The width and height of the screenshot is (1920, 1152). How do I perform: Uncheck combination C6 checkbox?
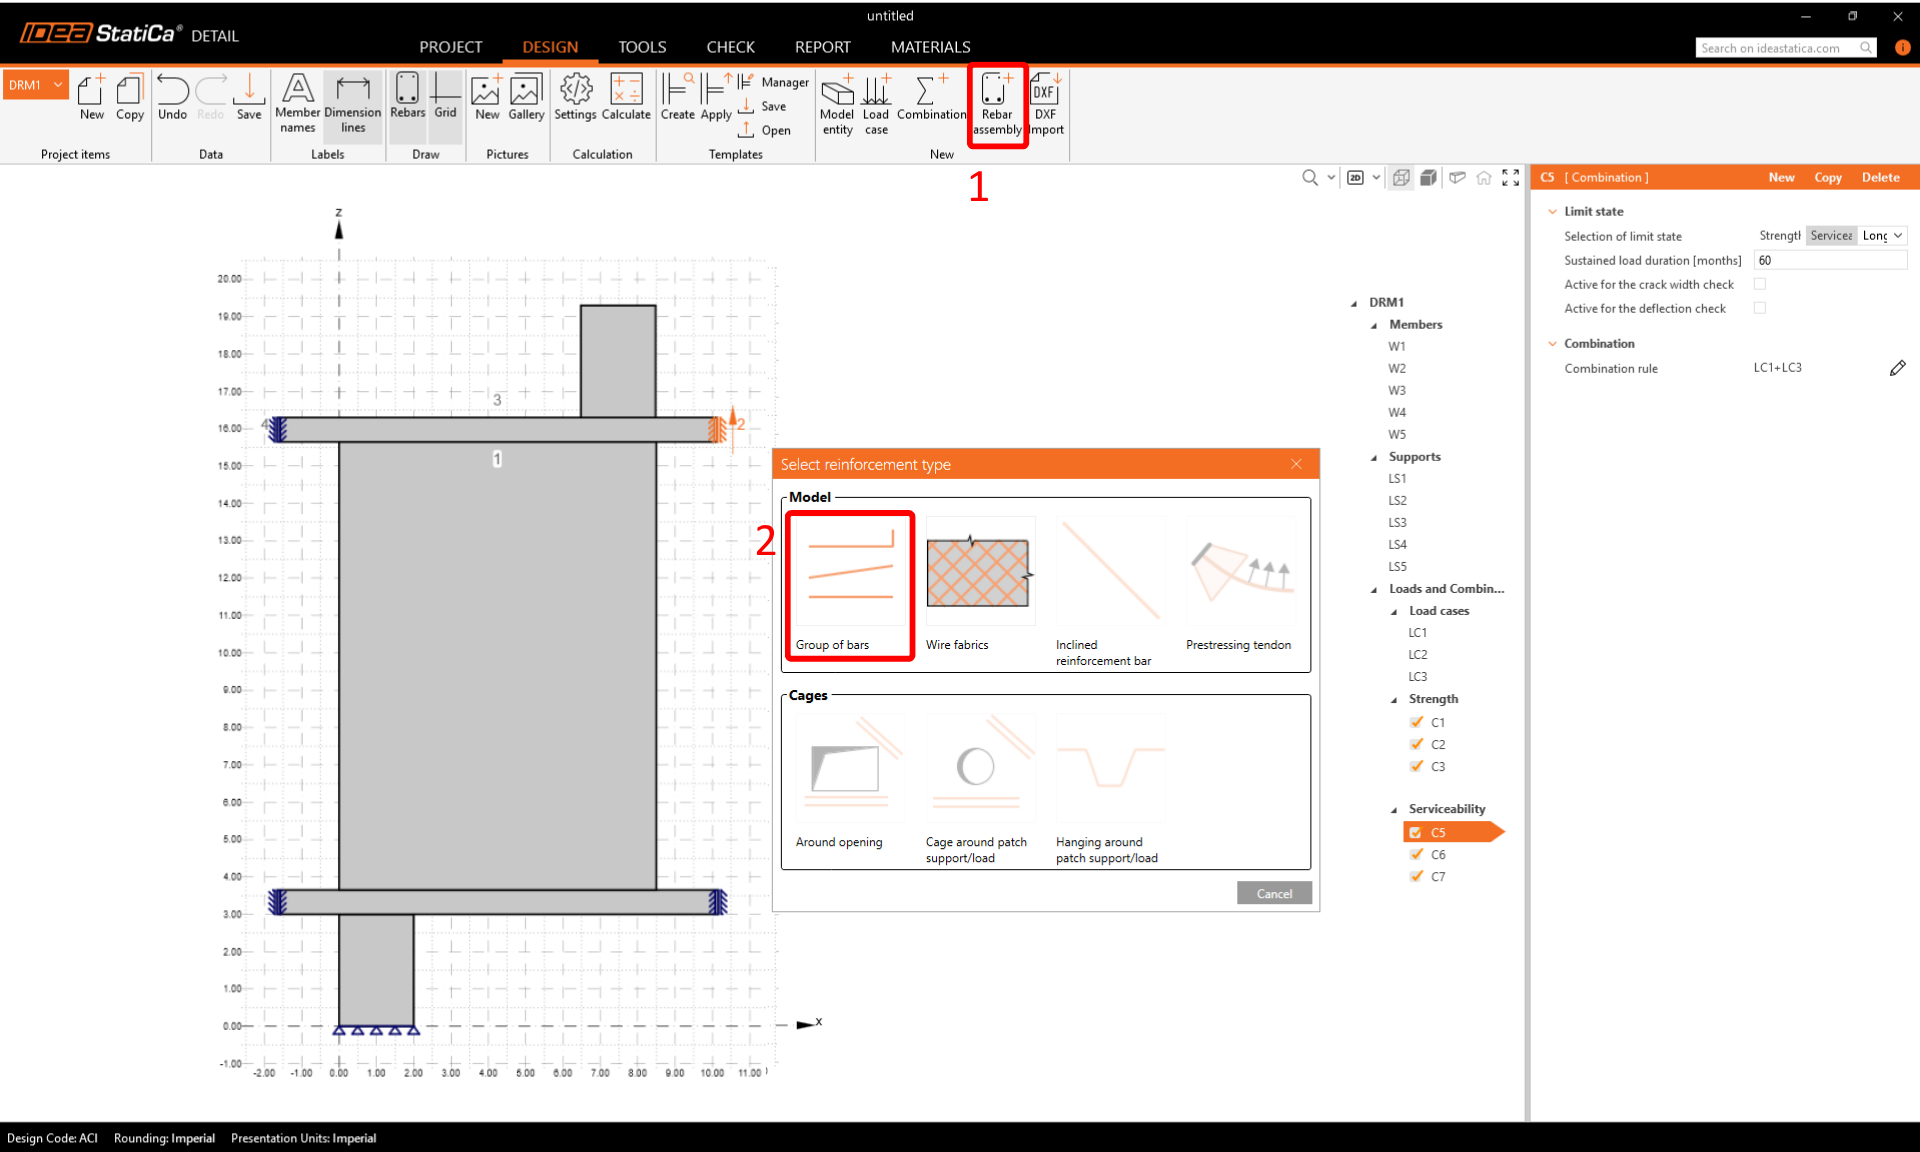(1416, 854)
